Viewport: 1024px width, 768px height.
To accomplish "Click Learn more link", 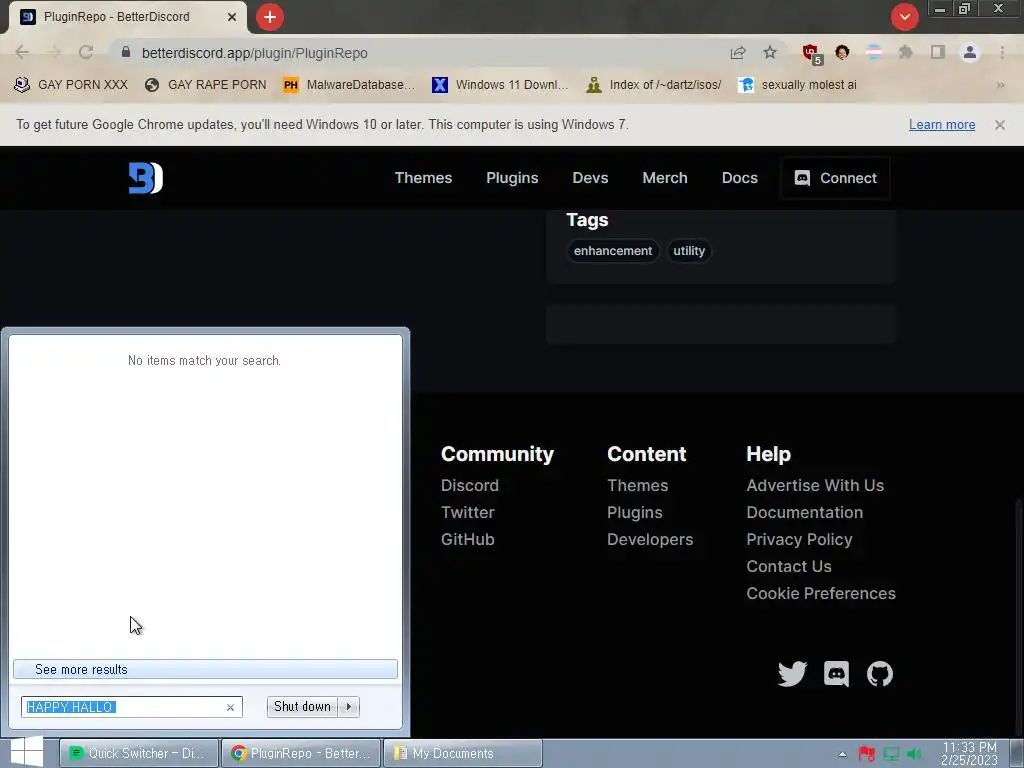I will click(x=942, y=125).
